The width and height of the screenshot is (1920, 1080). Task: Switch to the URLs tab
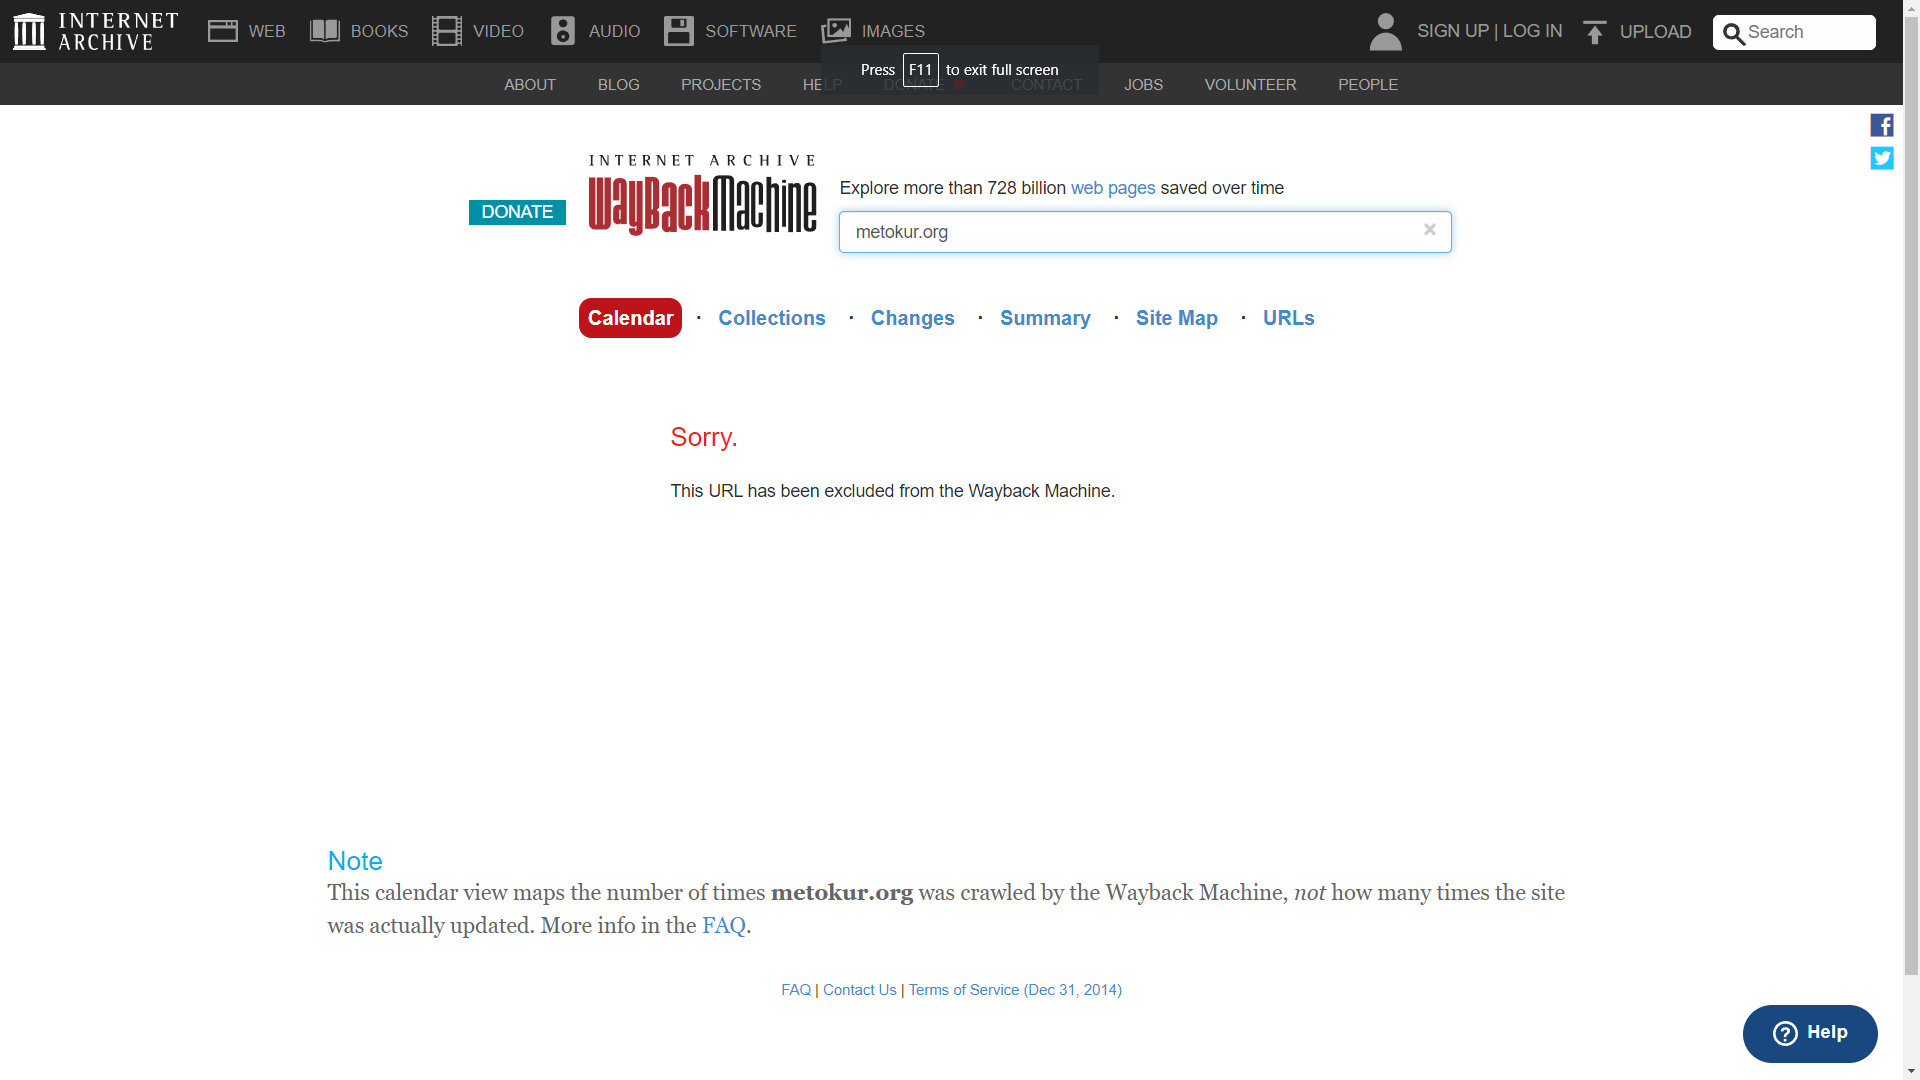point(1289,318)
